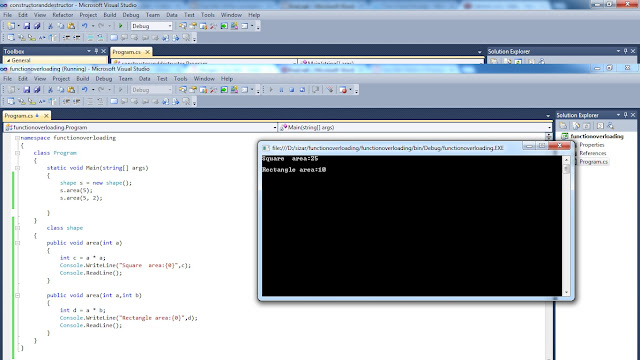Click "Rectangle area:10" console output line
Screen dimensions: 640x360
294,169
